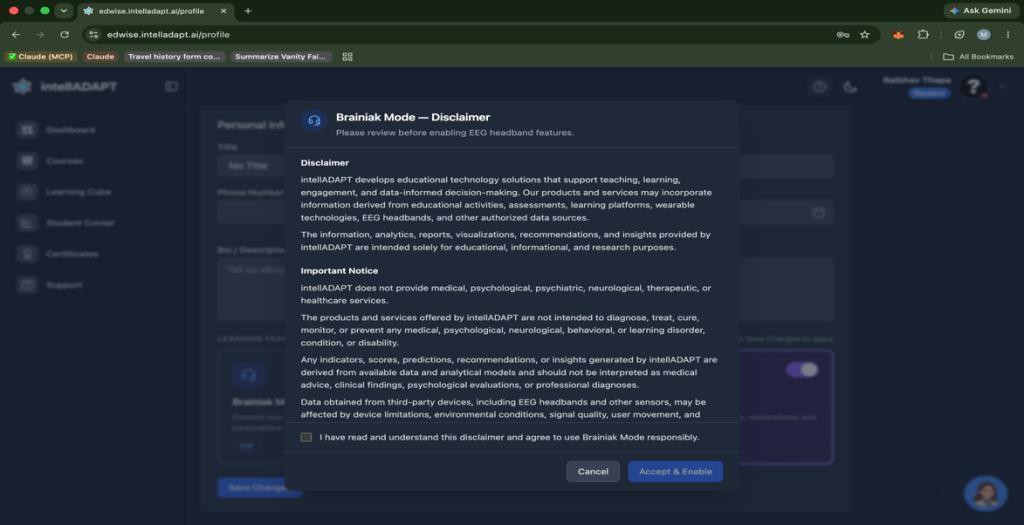Expand the tab search dropdown arrow
This screenshot has width=1024, height=525.
pos(63,11)
